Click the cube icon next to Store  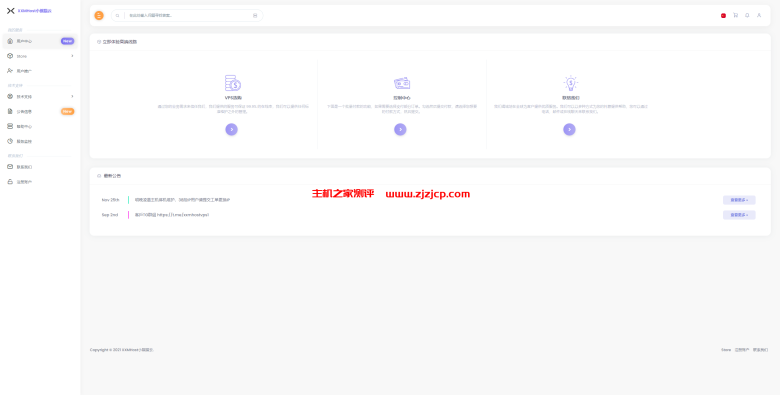(x=10, y=56)
